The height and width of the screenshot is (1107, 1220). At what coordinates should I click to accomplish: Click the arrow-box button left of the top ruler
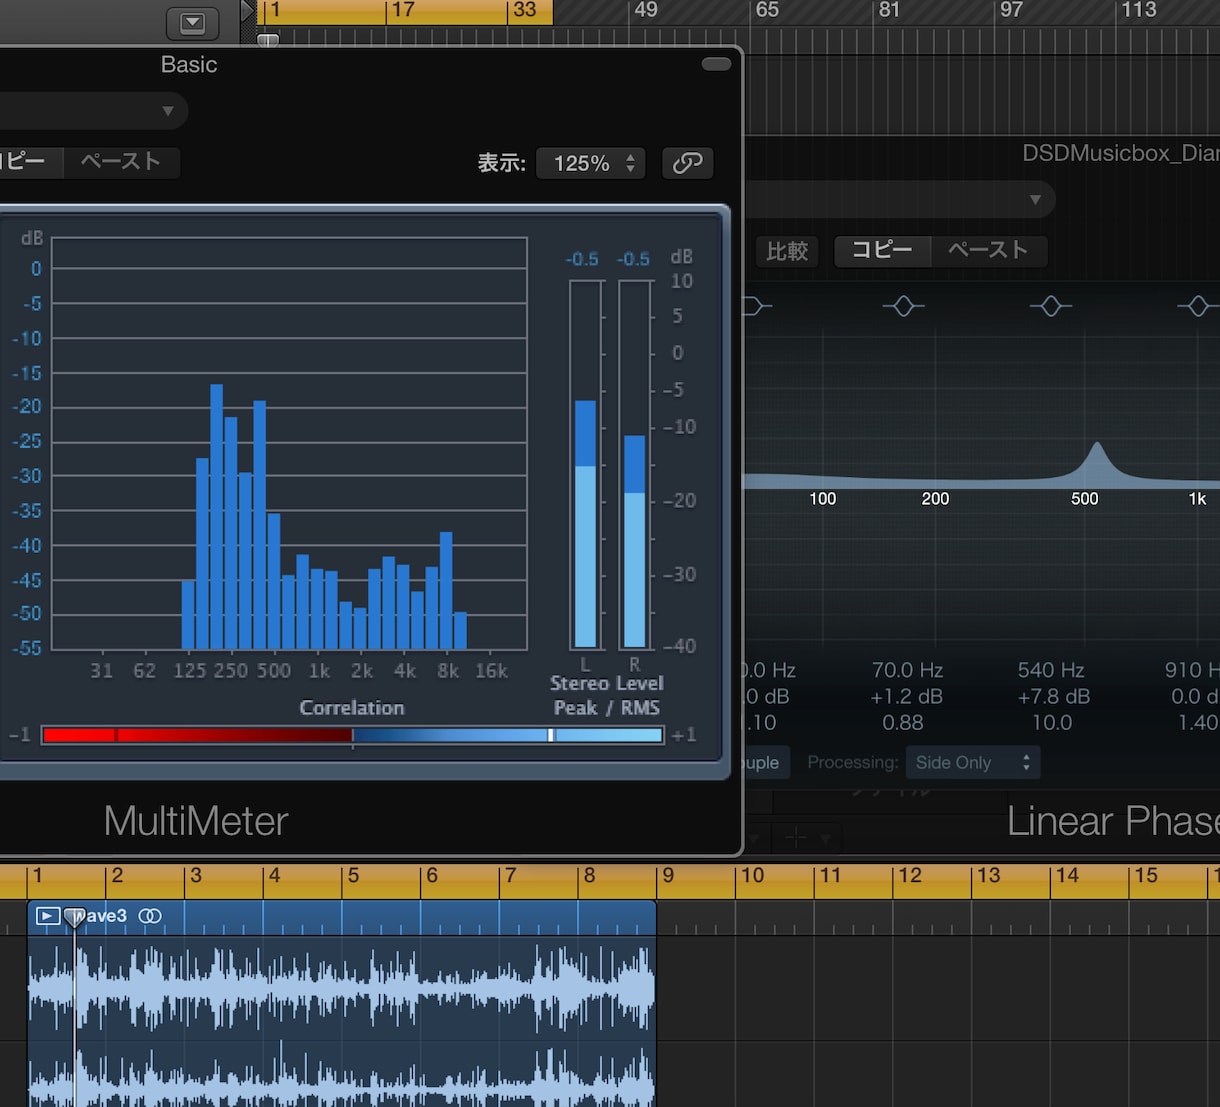pyautogui.click(x=193, y=22)
